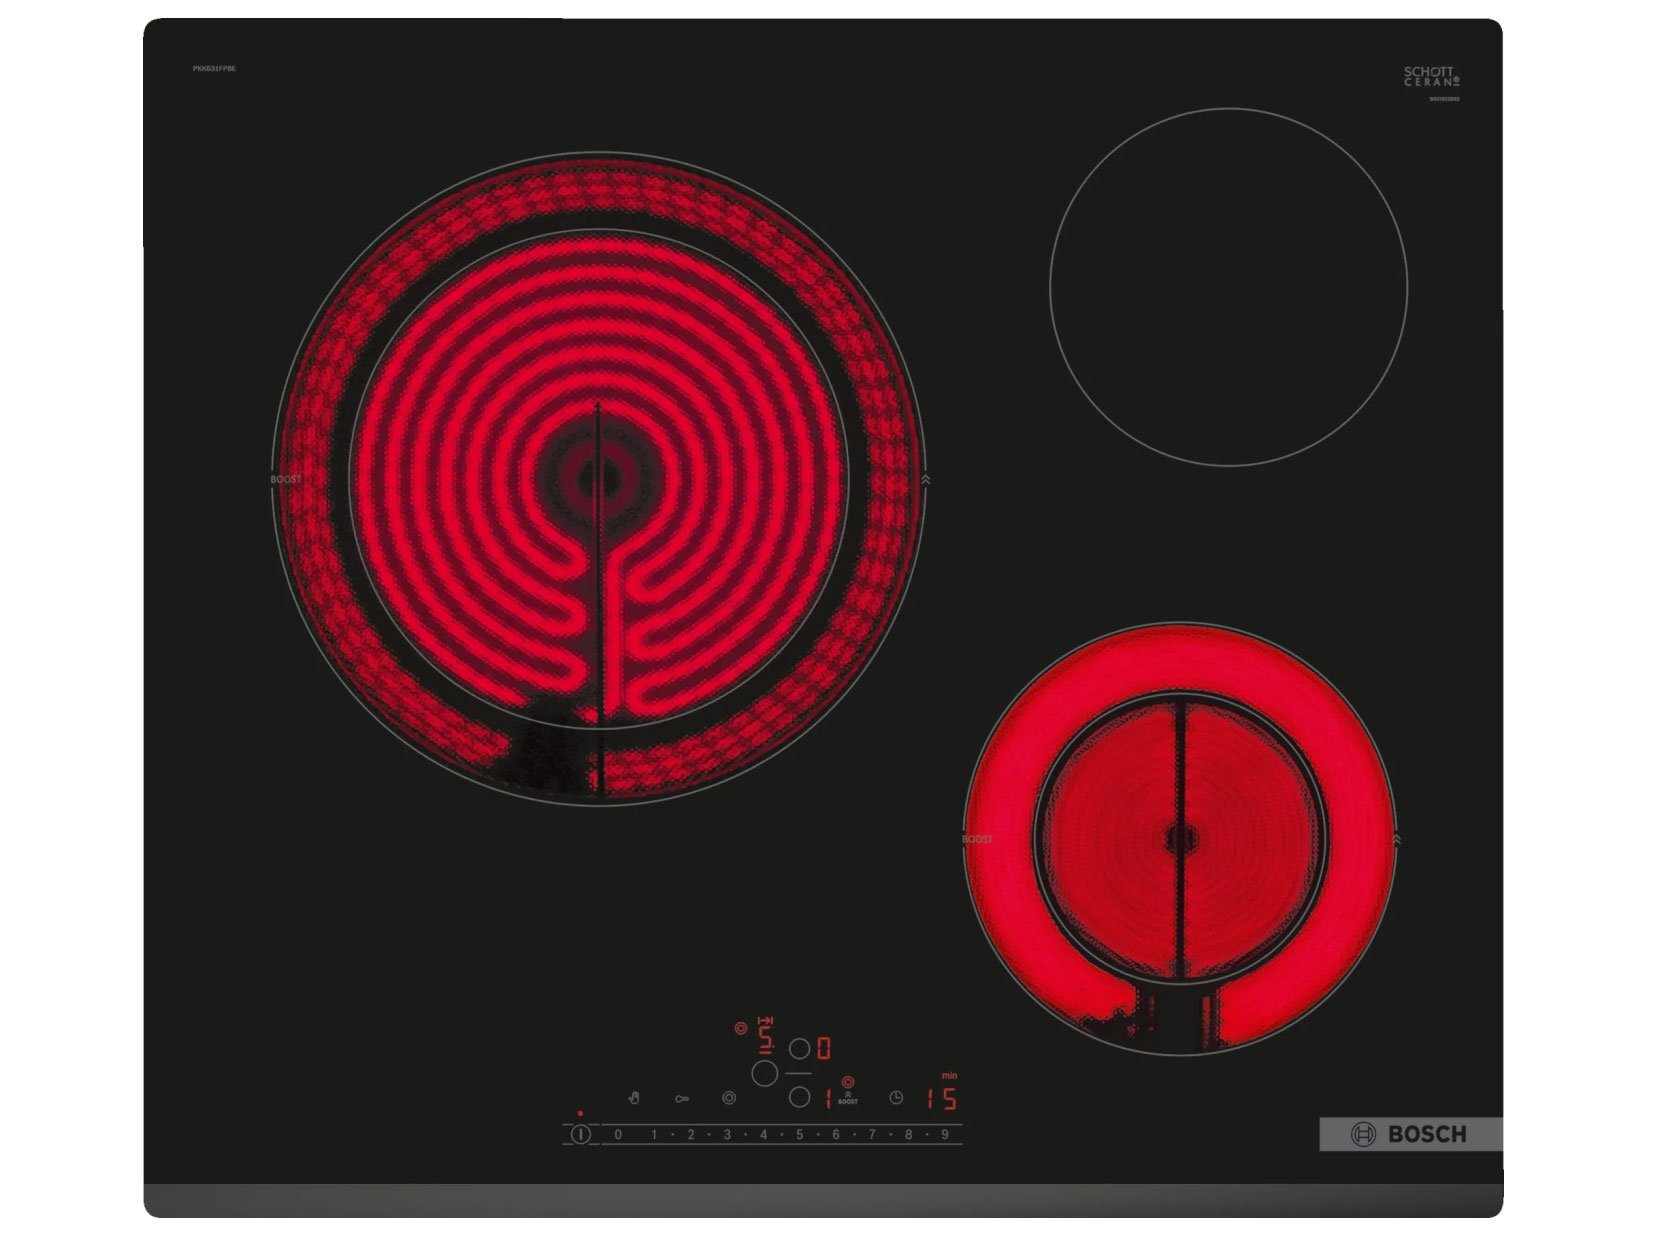1653x1240 pixels.
Task: Tap level 9 on the power scale
Action: (x=945, y=1135)
